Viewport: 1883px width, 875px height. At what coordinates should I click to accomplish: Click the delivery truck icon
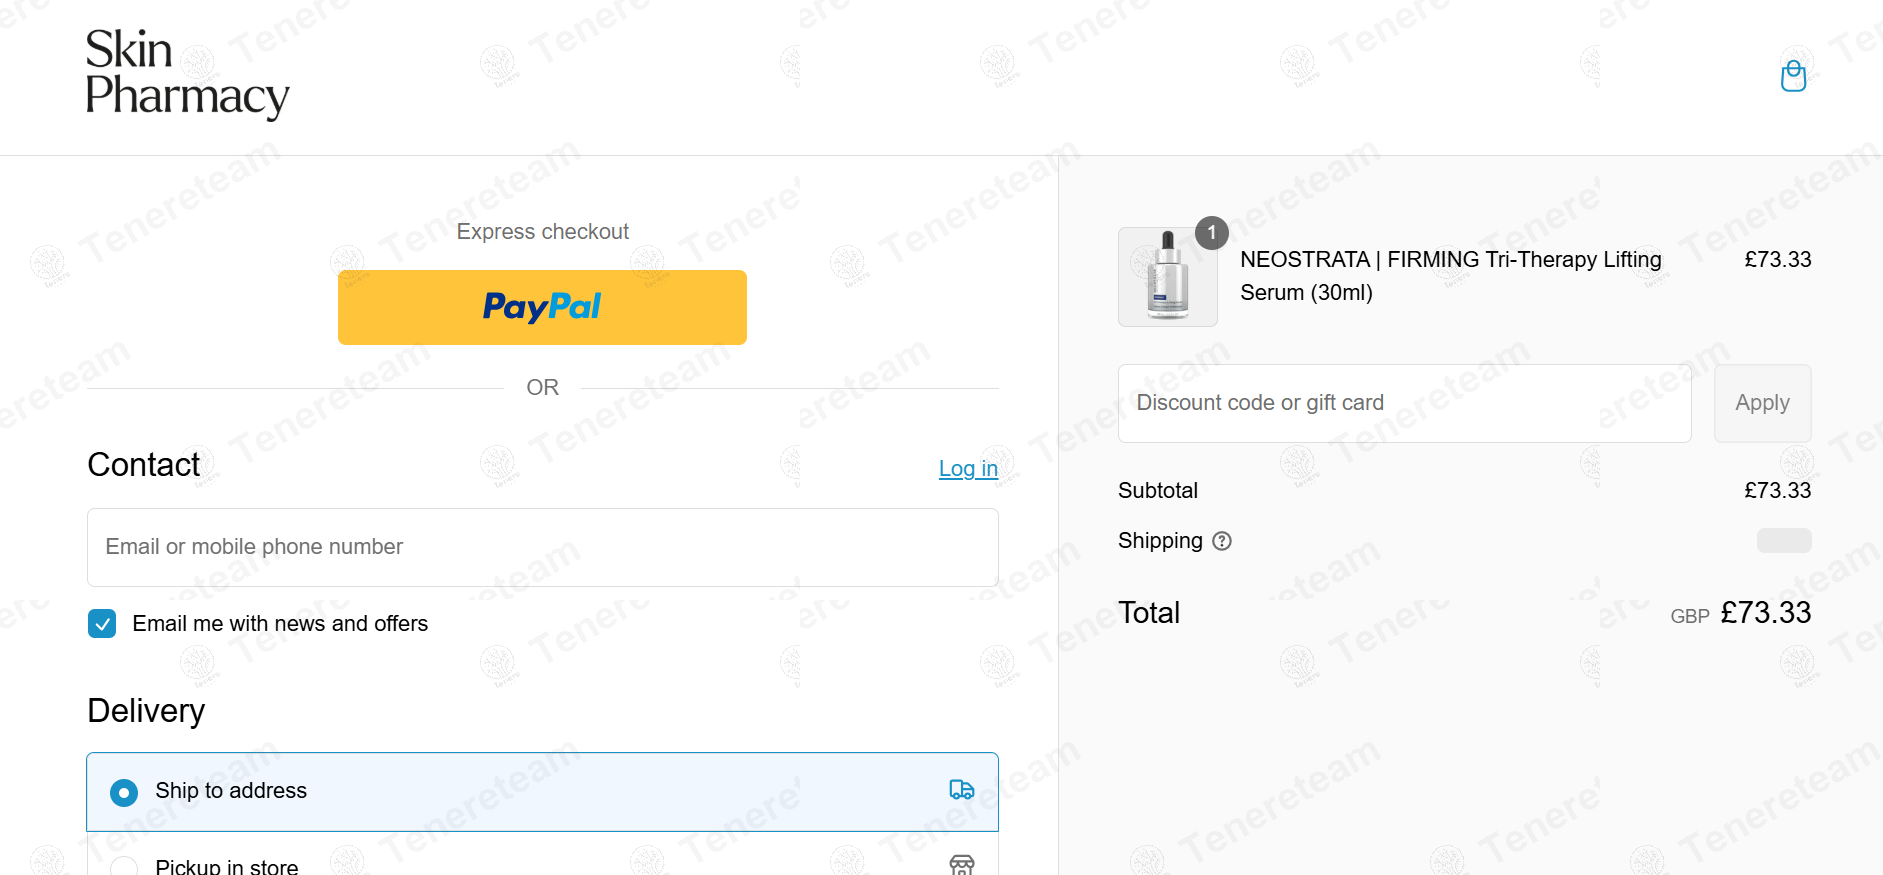(961, 790)
